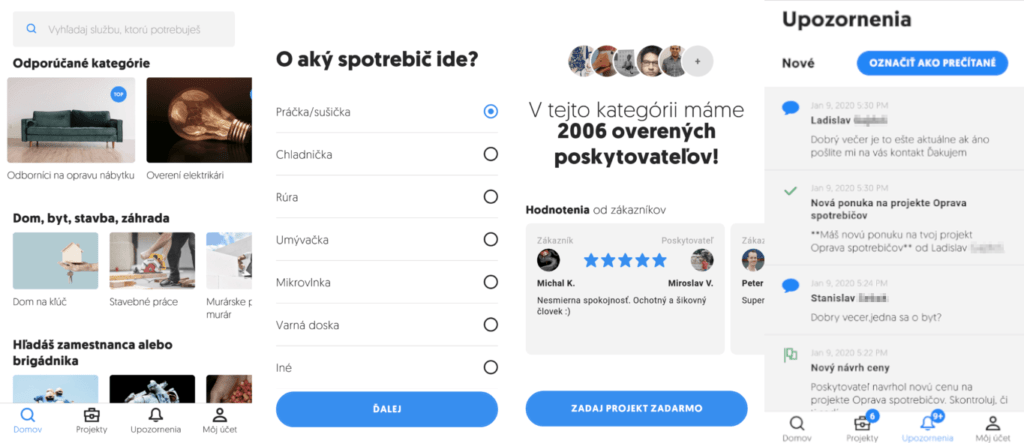Click the OZNAČIŤ AKO PREČÍTANÉ button
Viewport: 1024px width, 443px height.
tap(932, 63)
